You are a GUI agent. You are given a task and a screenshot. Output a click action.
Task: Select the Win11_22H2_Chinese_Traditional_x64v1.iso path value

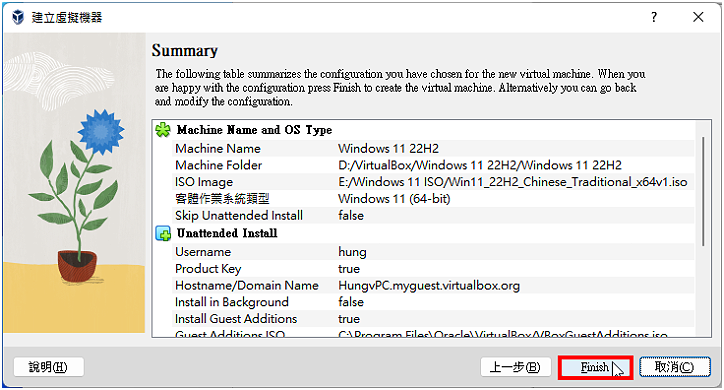click(513, 182)
